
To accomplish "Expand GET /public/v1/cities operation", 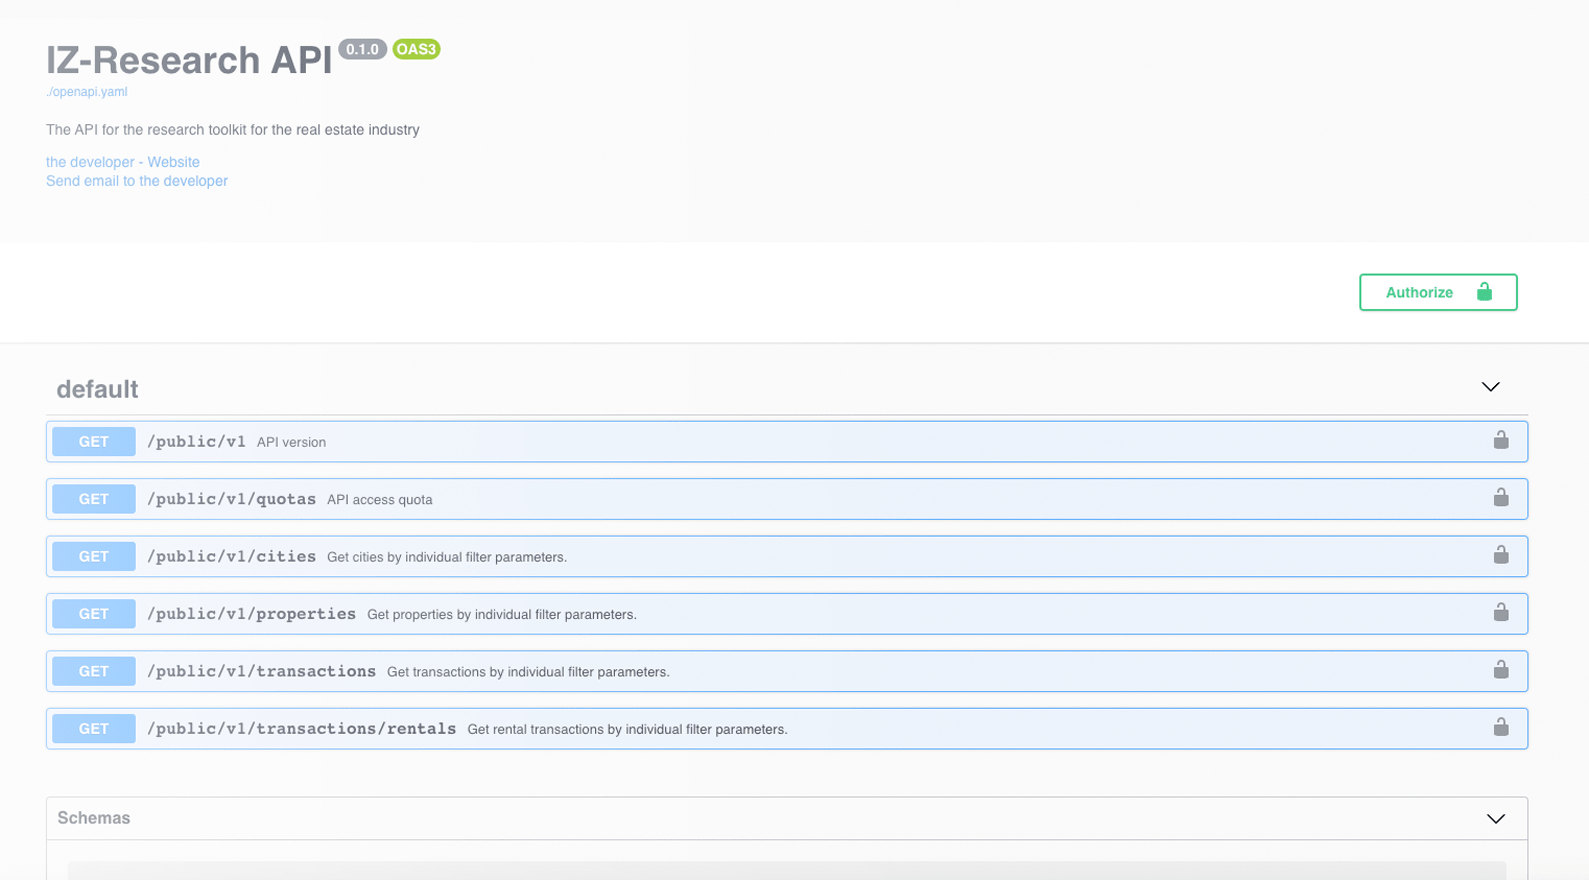I will click(x=787, y=556).
